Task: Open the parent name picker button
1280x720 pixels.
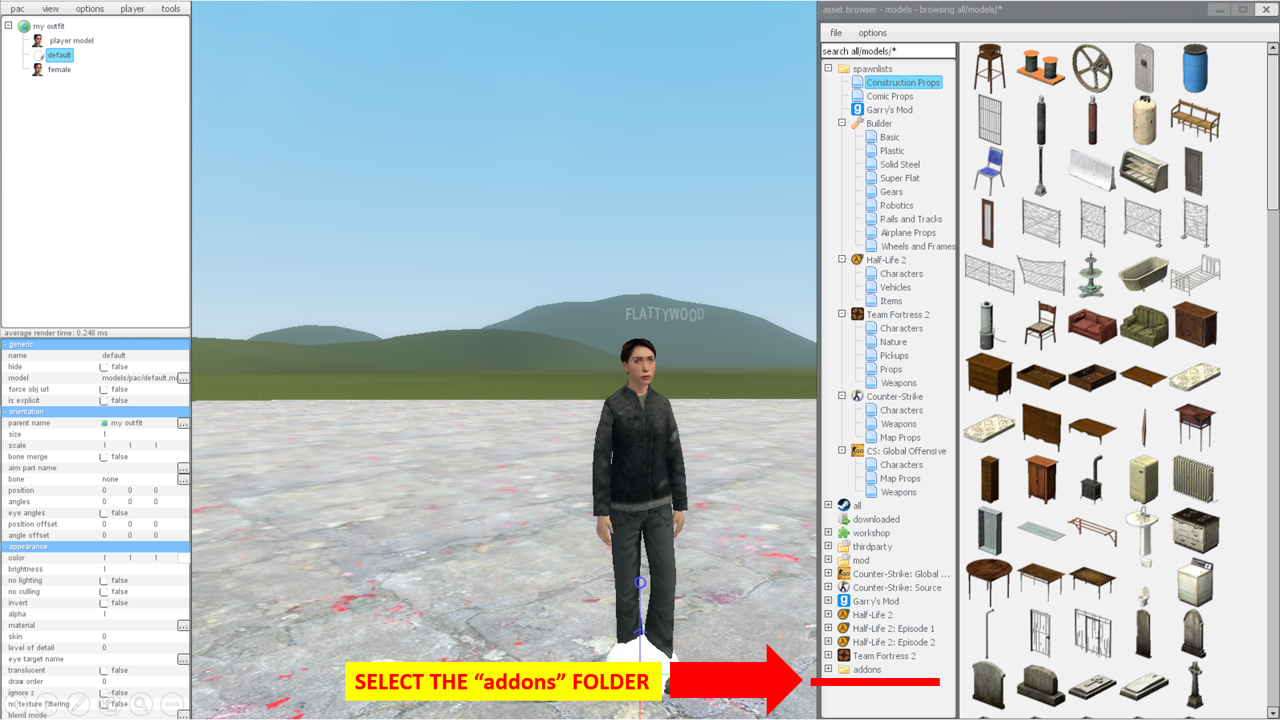Action: 183,423
